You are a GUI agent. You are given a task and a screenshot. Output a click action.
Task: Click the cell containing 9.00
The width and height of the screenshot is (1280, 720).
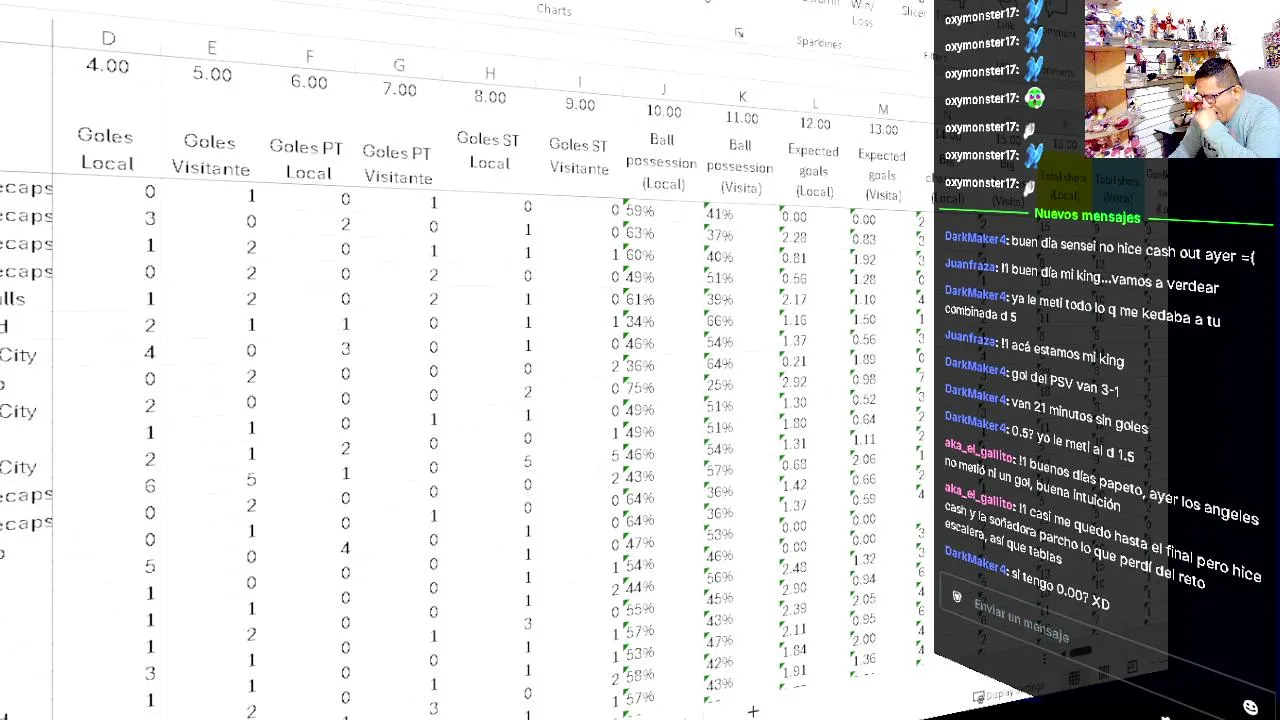[580, 104]
